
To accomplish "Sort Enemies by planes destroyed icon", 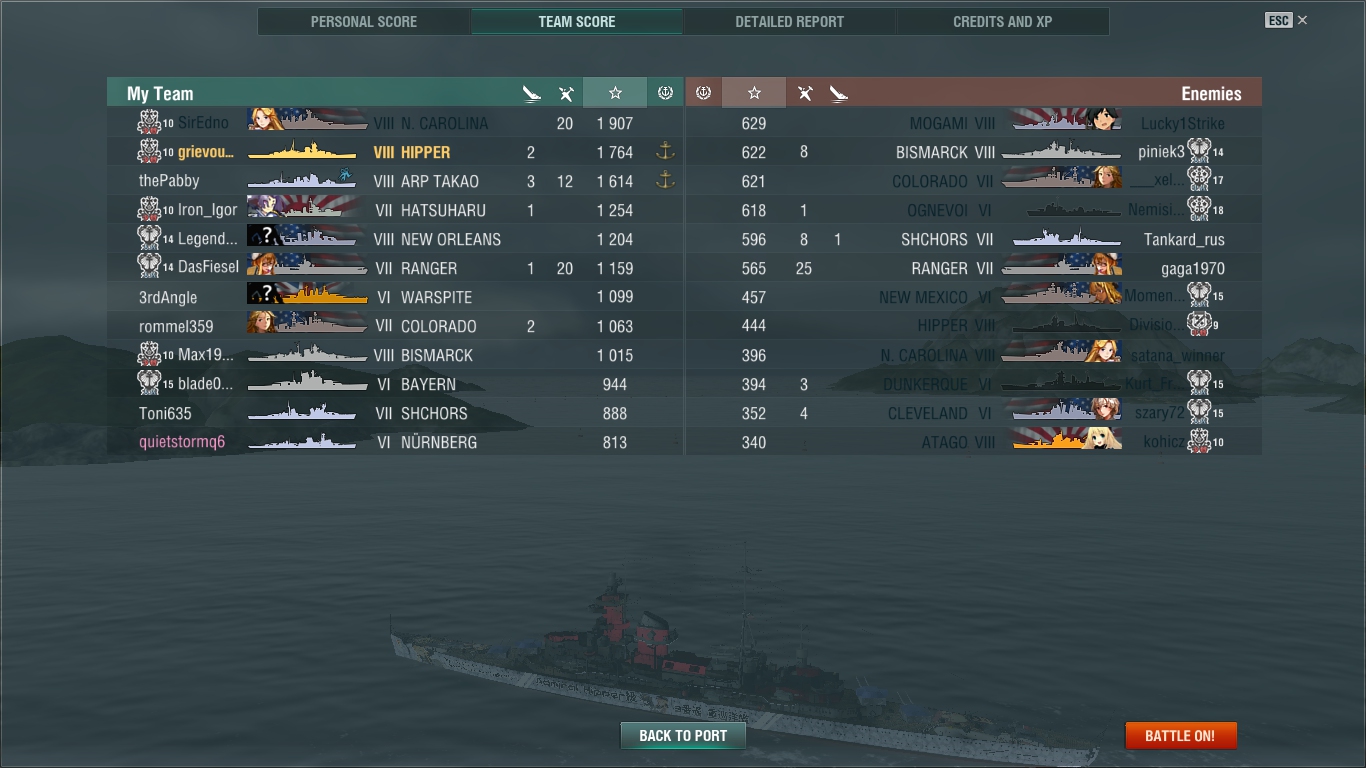I will pyautogui.click(x=804, y=94).
